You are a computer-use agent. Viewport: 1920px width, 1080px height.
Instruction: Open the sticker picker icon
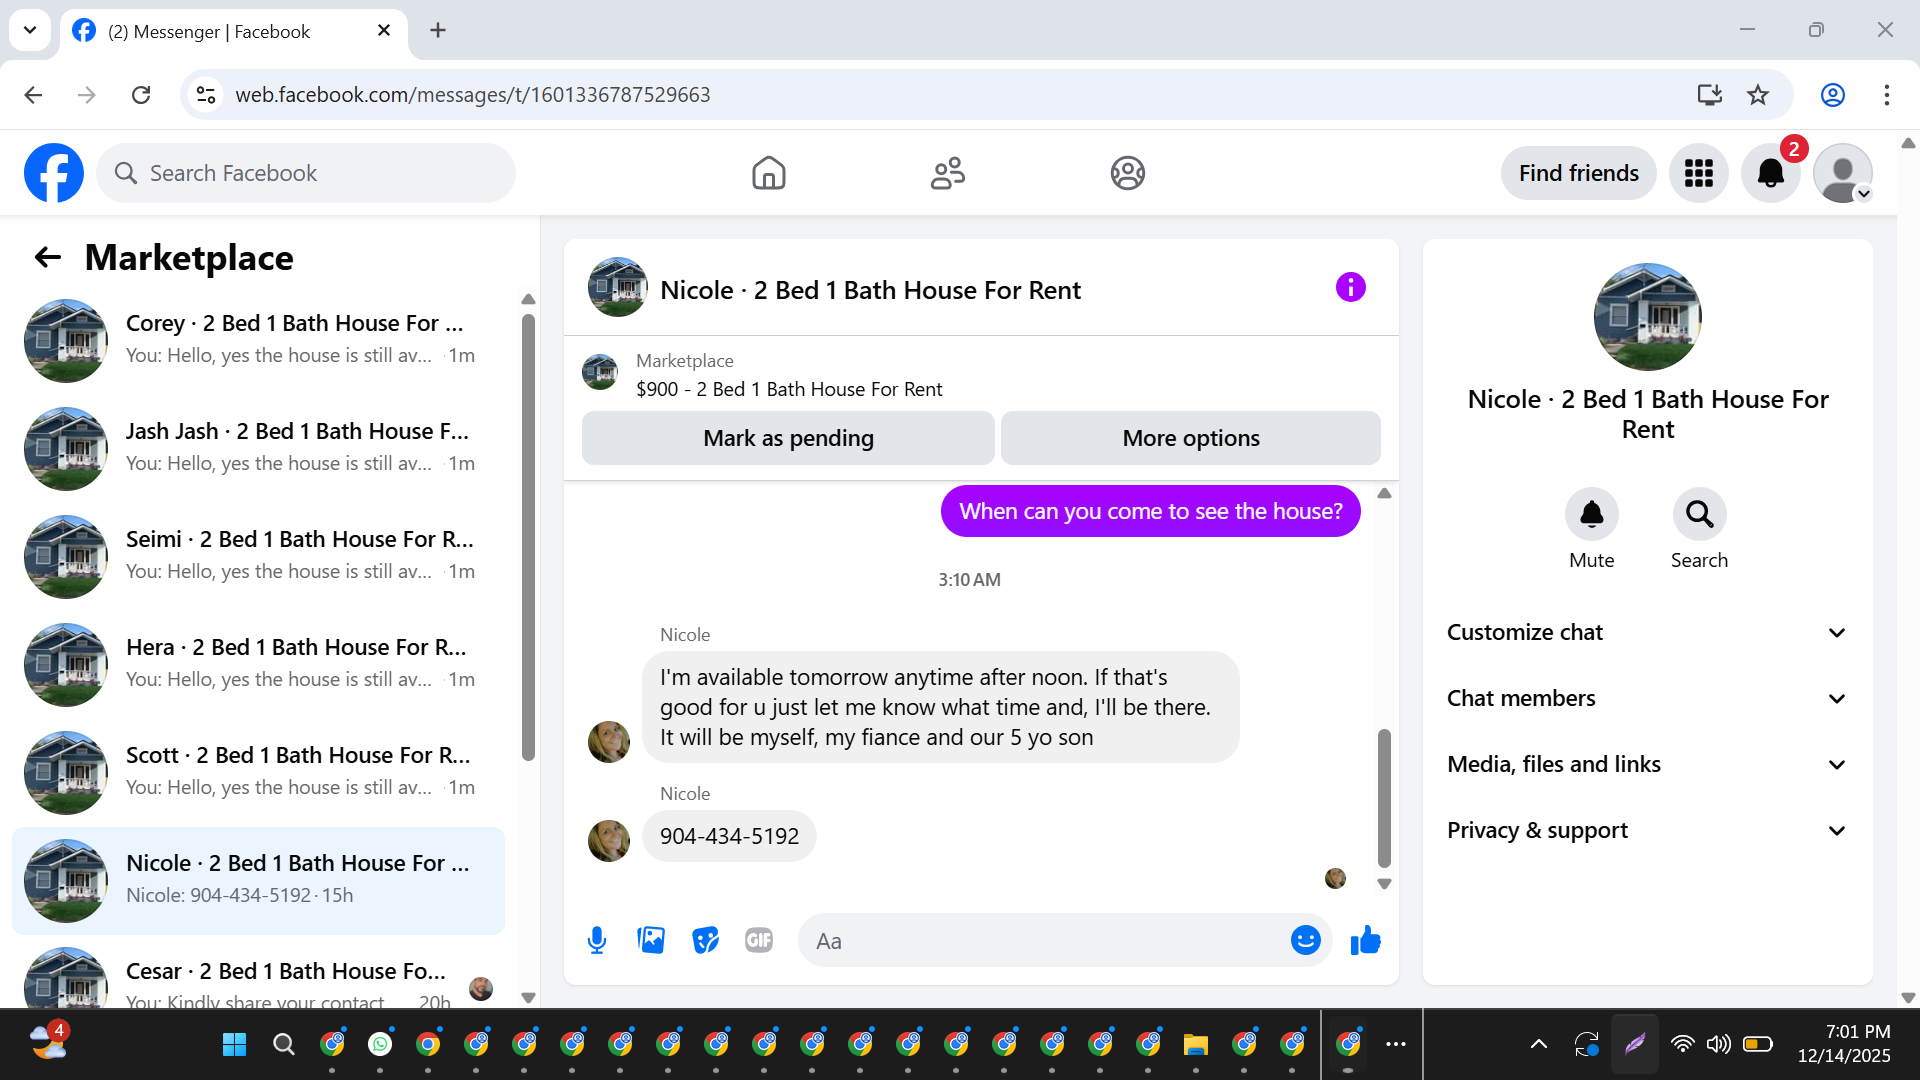click(705, 940)
